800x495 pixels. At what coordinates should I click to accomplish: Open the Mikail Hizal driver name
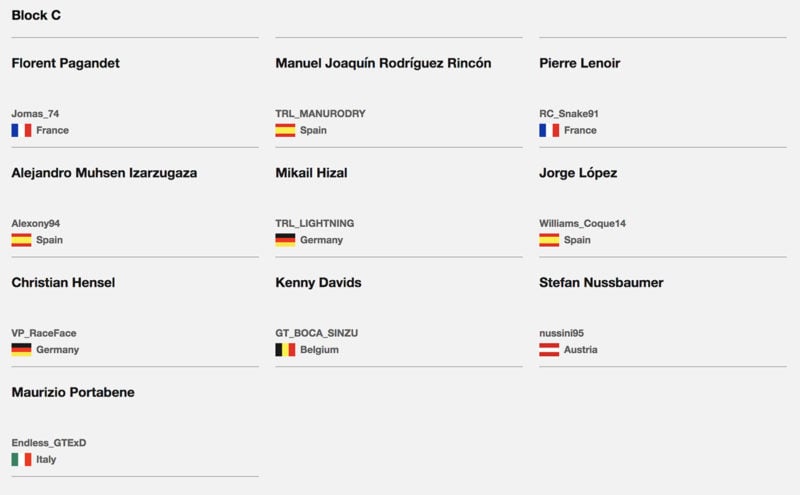(x=311, y=173)
